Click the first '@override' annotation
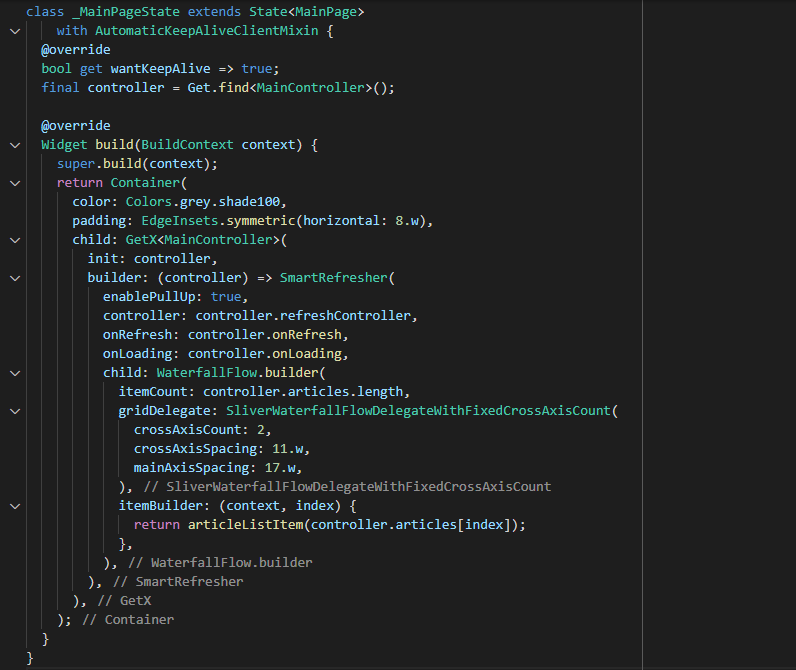 (x=76, y=50)
